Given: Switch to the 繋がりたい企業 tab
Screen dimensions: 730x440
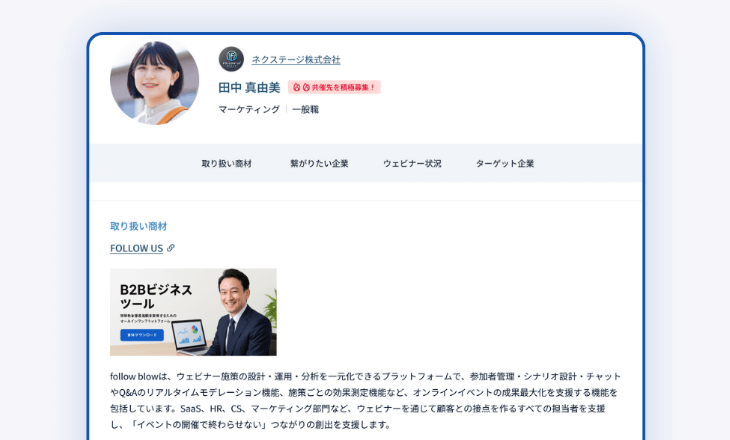Looking at the screenshot, I should click(319, 163).
